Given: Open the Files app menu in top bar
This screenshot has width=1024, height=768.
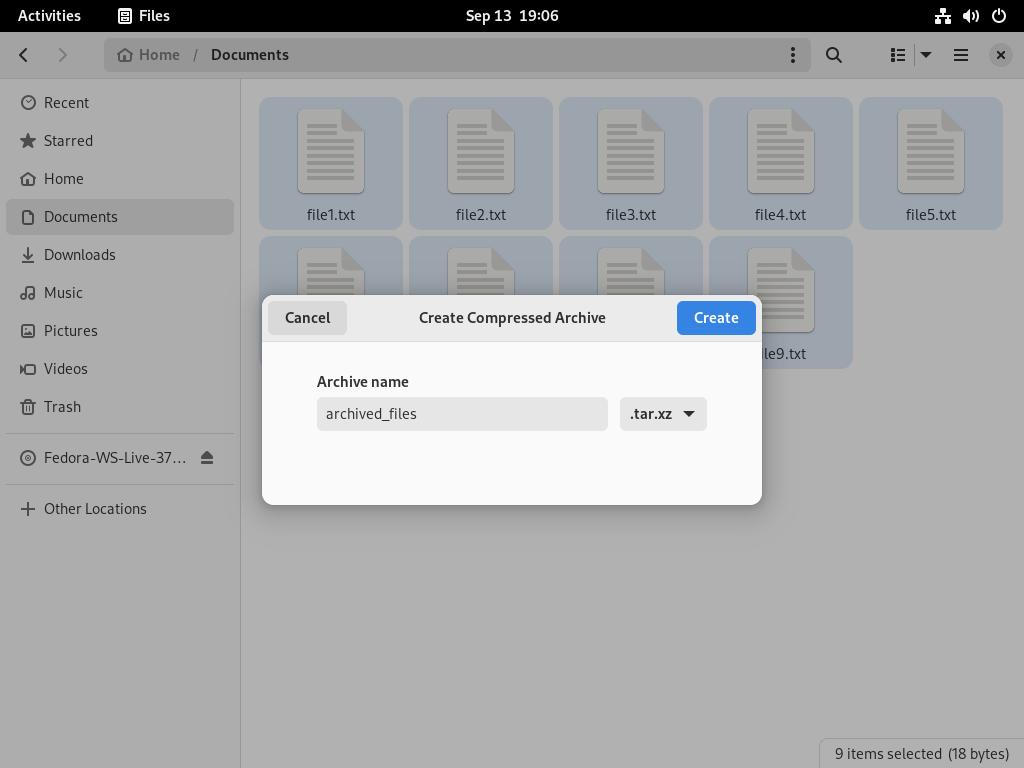Looking at the screenshot, I should [144, 16].
